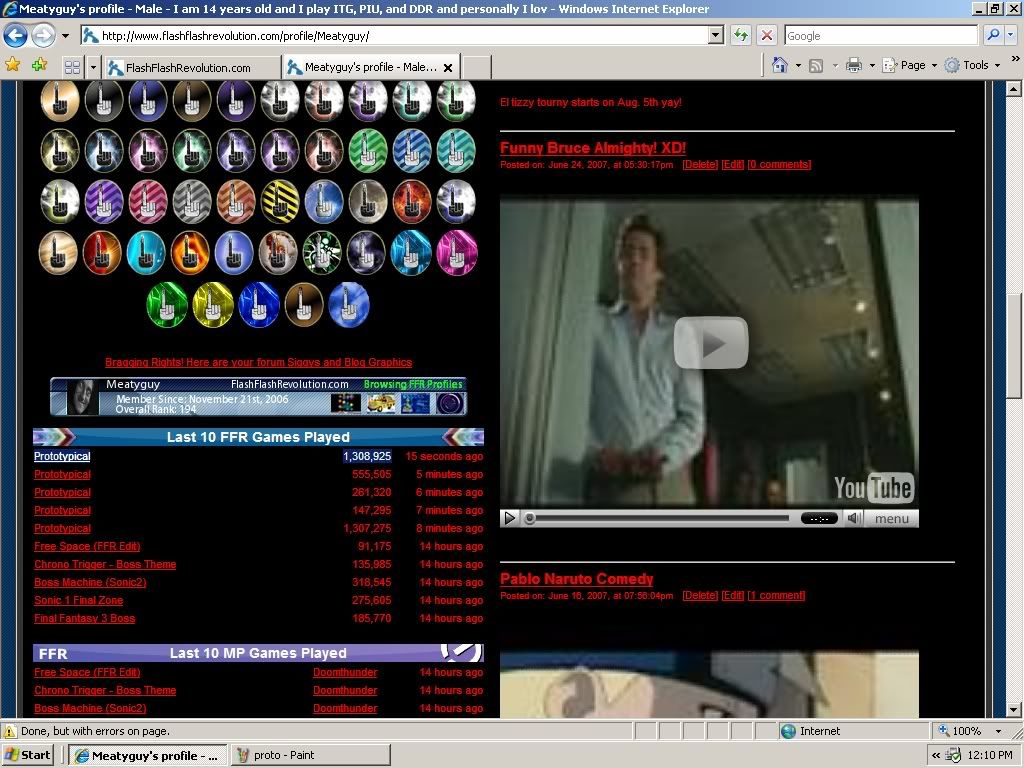The image size is (1024, 768).
Task: Click the large play overlay on Bruce Almighty video
Action: coord(710,343)
